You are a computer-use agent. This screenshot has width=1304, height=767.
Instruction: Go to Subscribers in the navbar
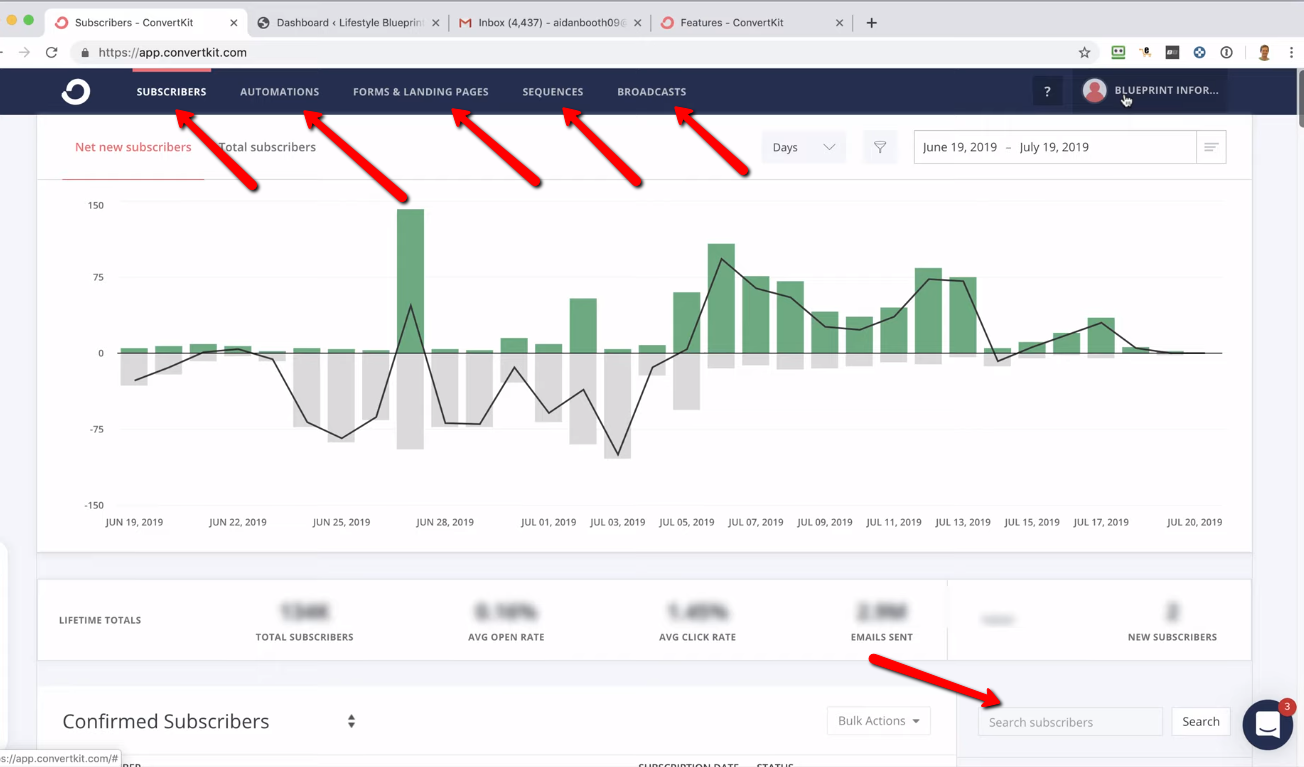172,91
